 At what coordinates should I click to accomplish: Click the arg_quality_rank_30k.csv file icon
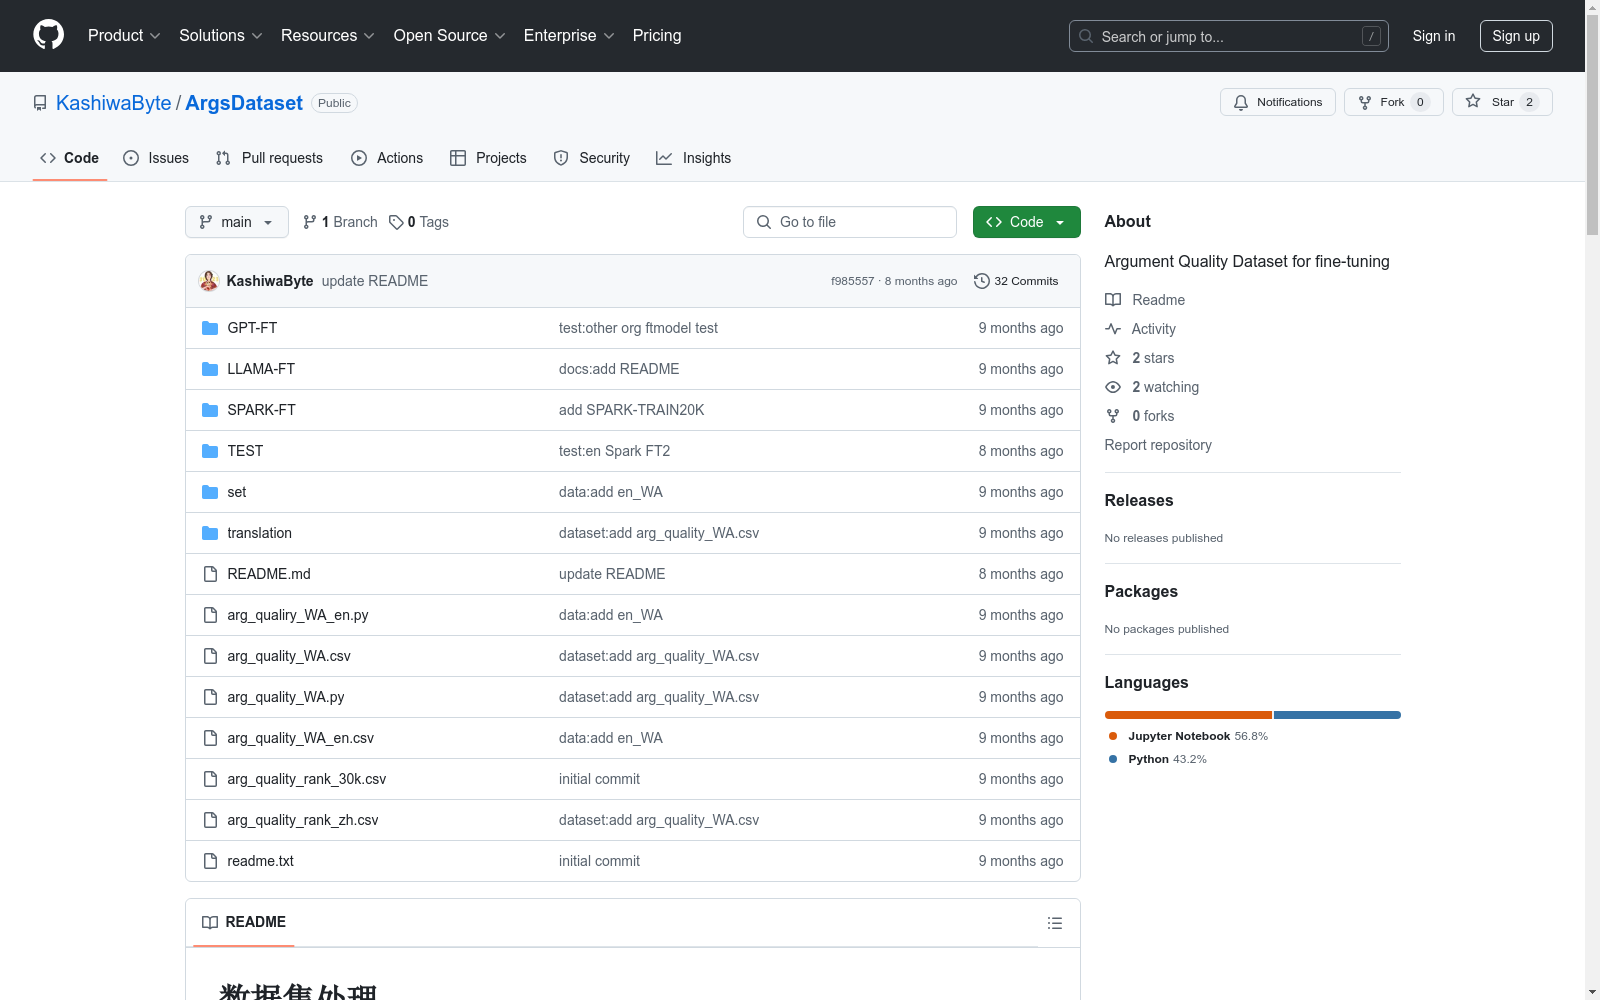[210, 779]
